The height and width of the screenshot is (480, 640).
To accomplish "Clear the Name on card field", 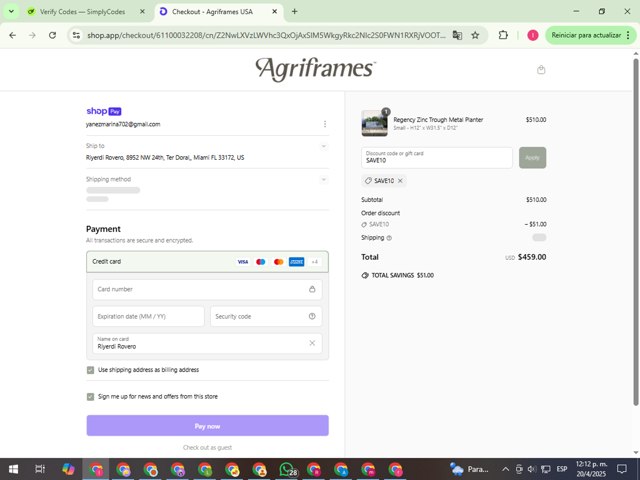I will click(x=312, y=343).
